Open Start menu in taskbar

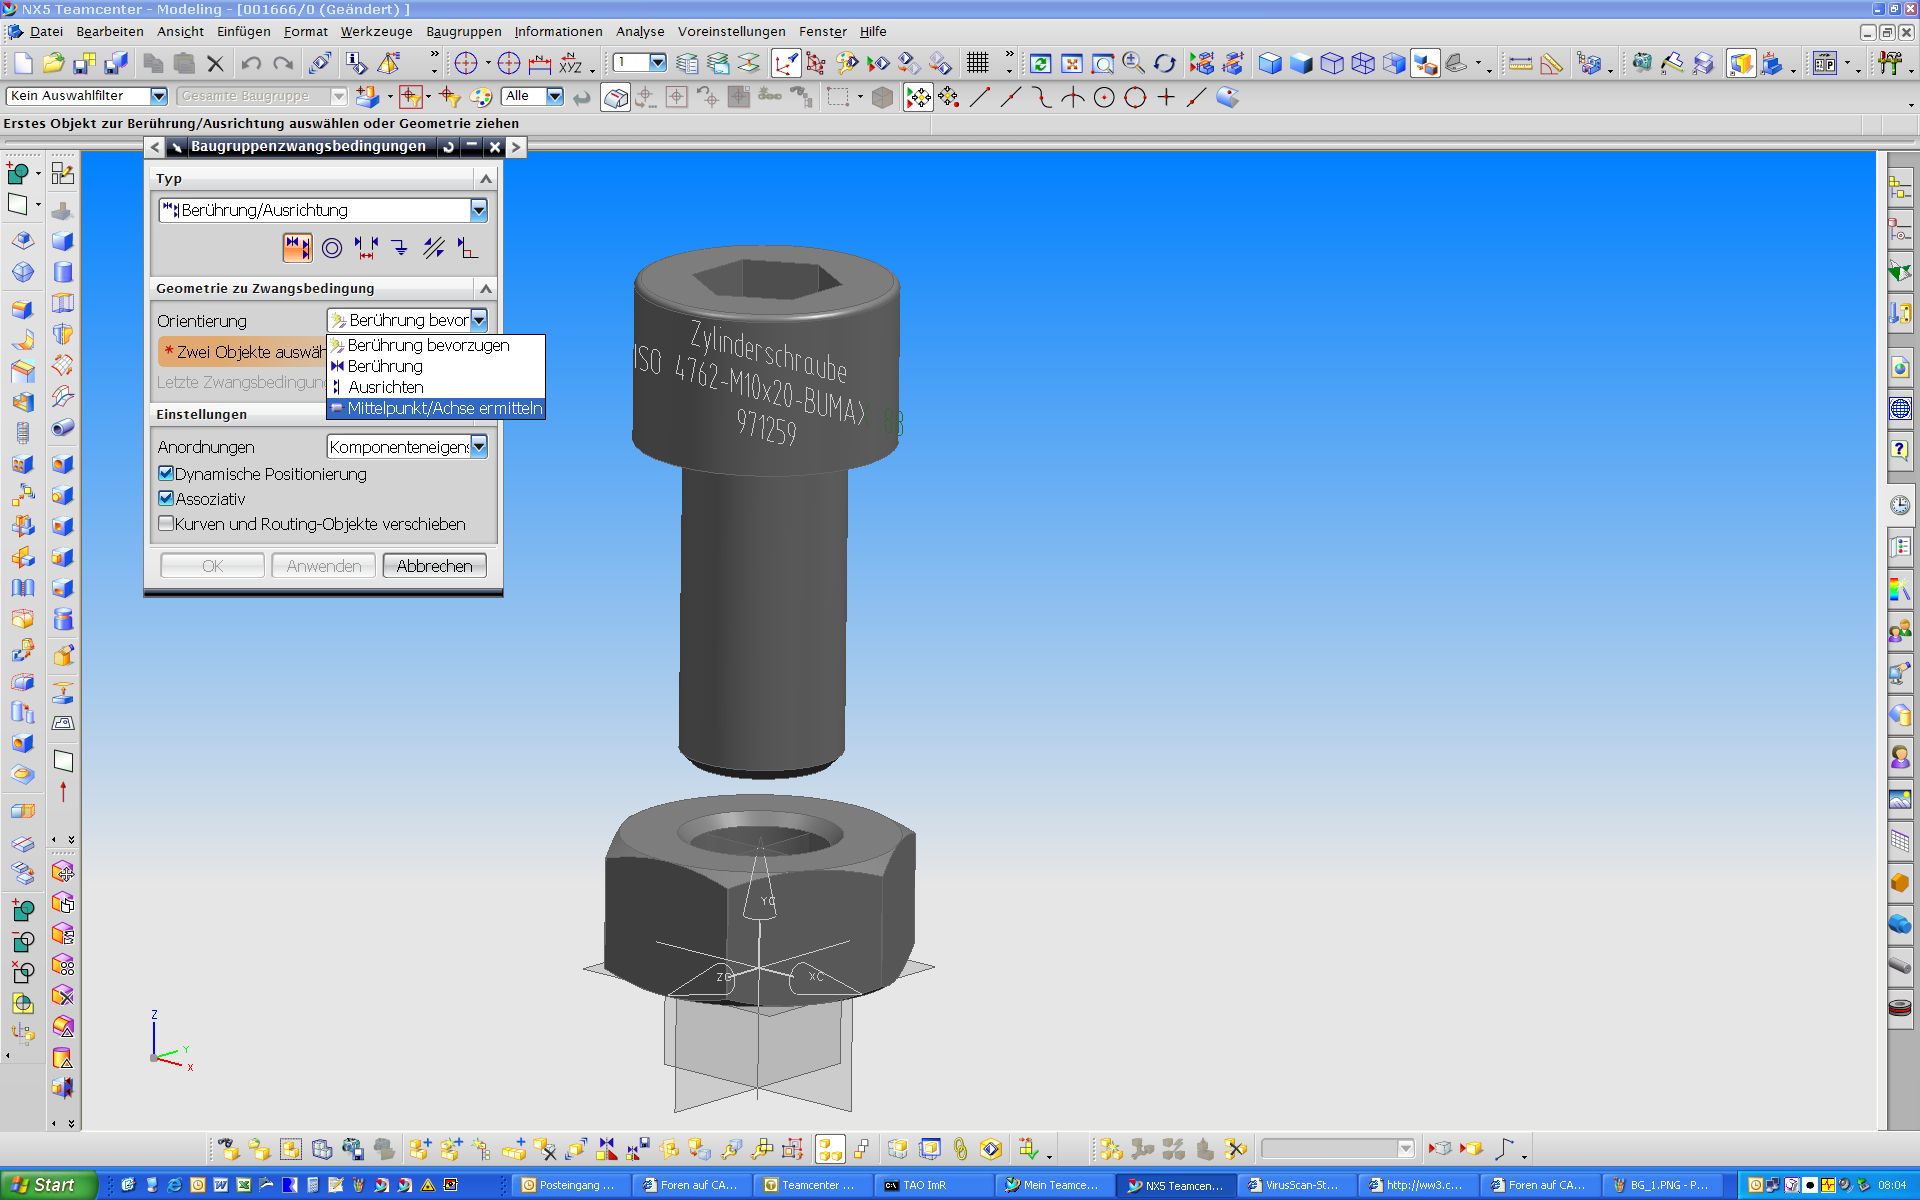47,1185
